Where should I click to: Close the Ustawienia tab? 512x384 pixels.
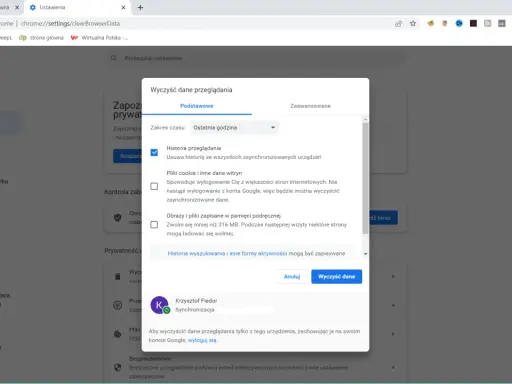123,7
